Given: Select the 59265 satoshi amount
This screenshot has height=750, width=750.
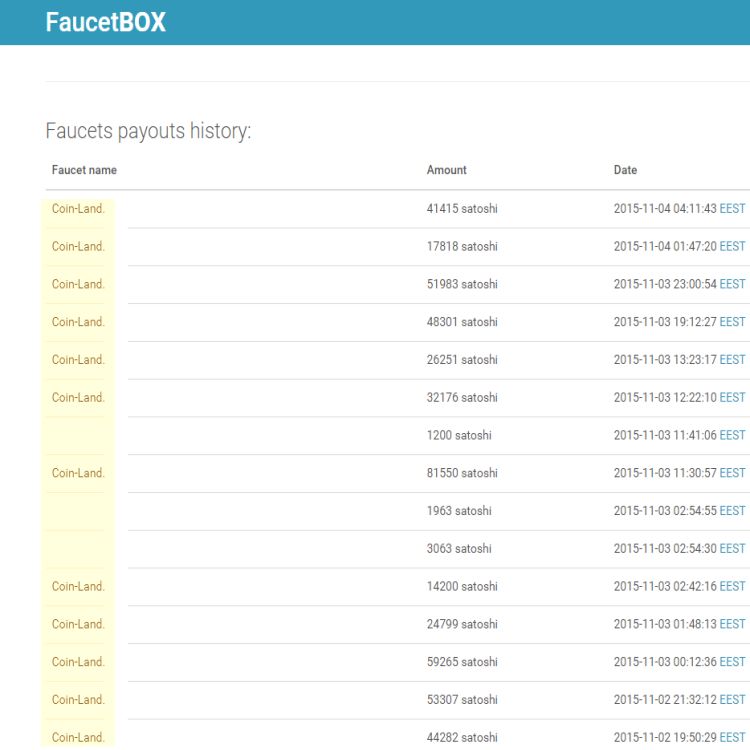Looking at the screenshot, I should click(462, 662).
